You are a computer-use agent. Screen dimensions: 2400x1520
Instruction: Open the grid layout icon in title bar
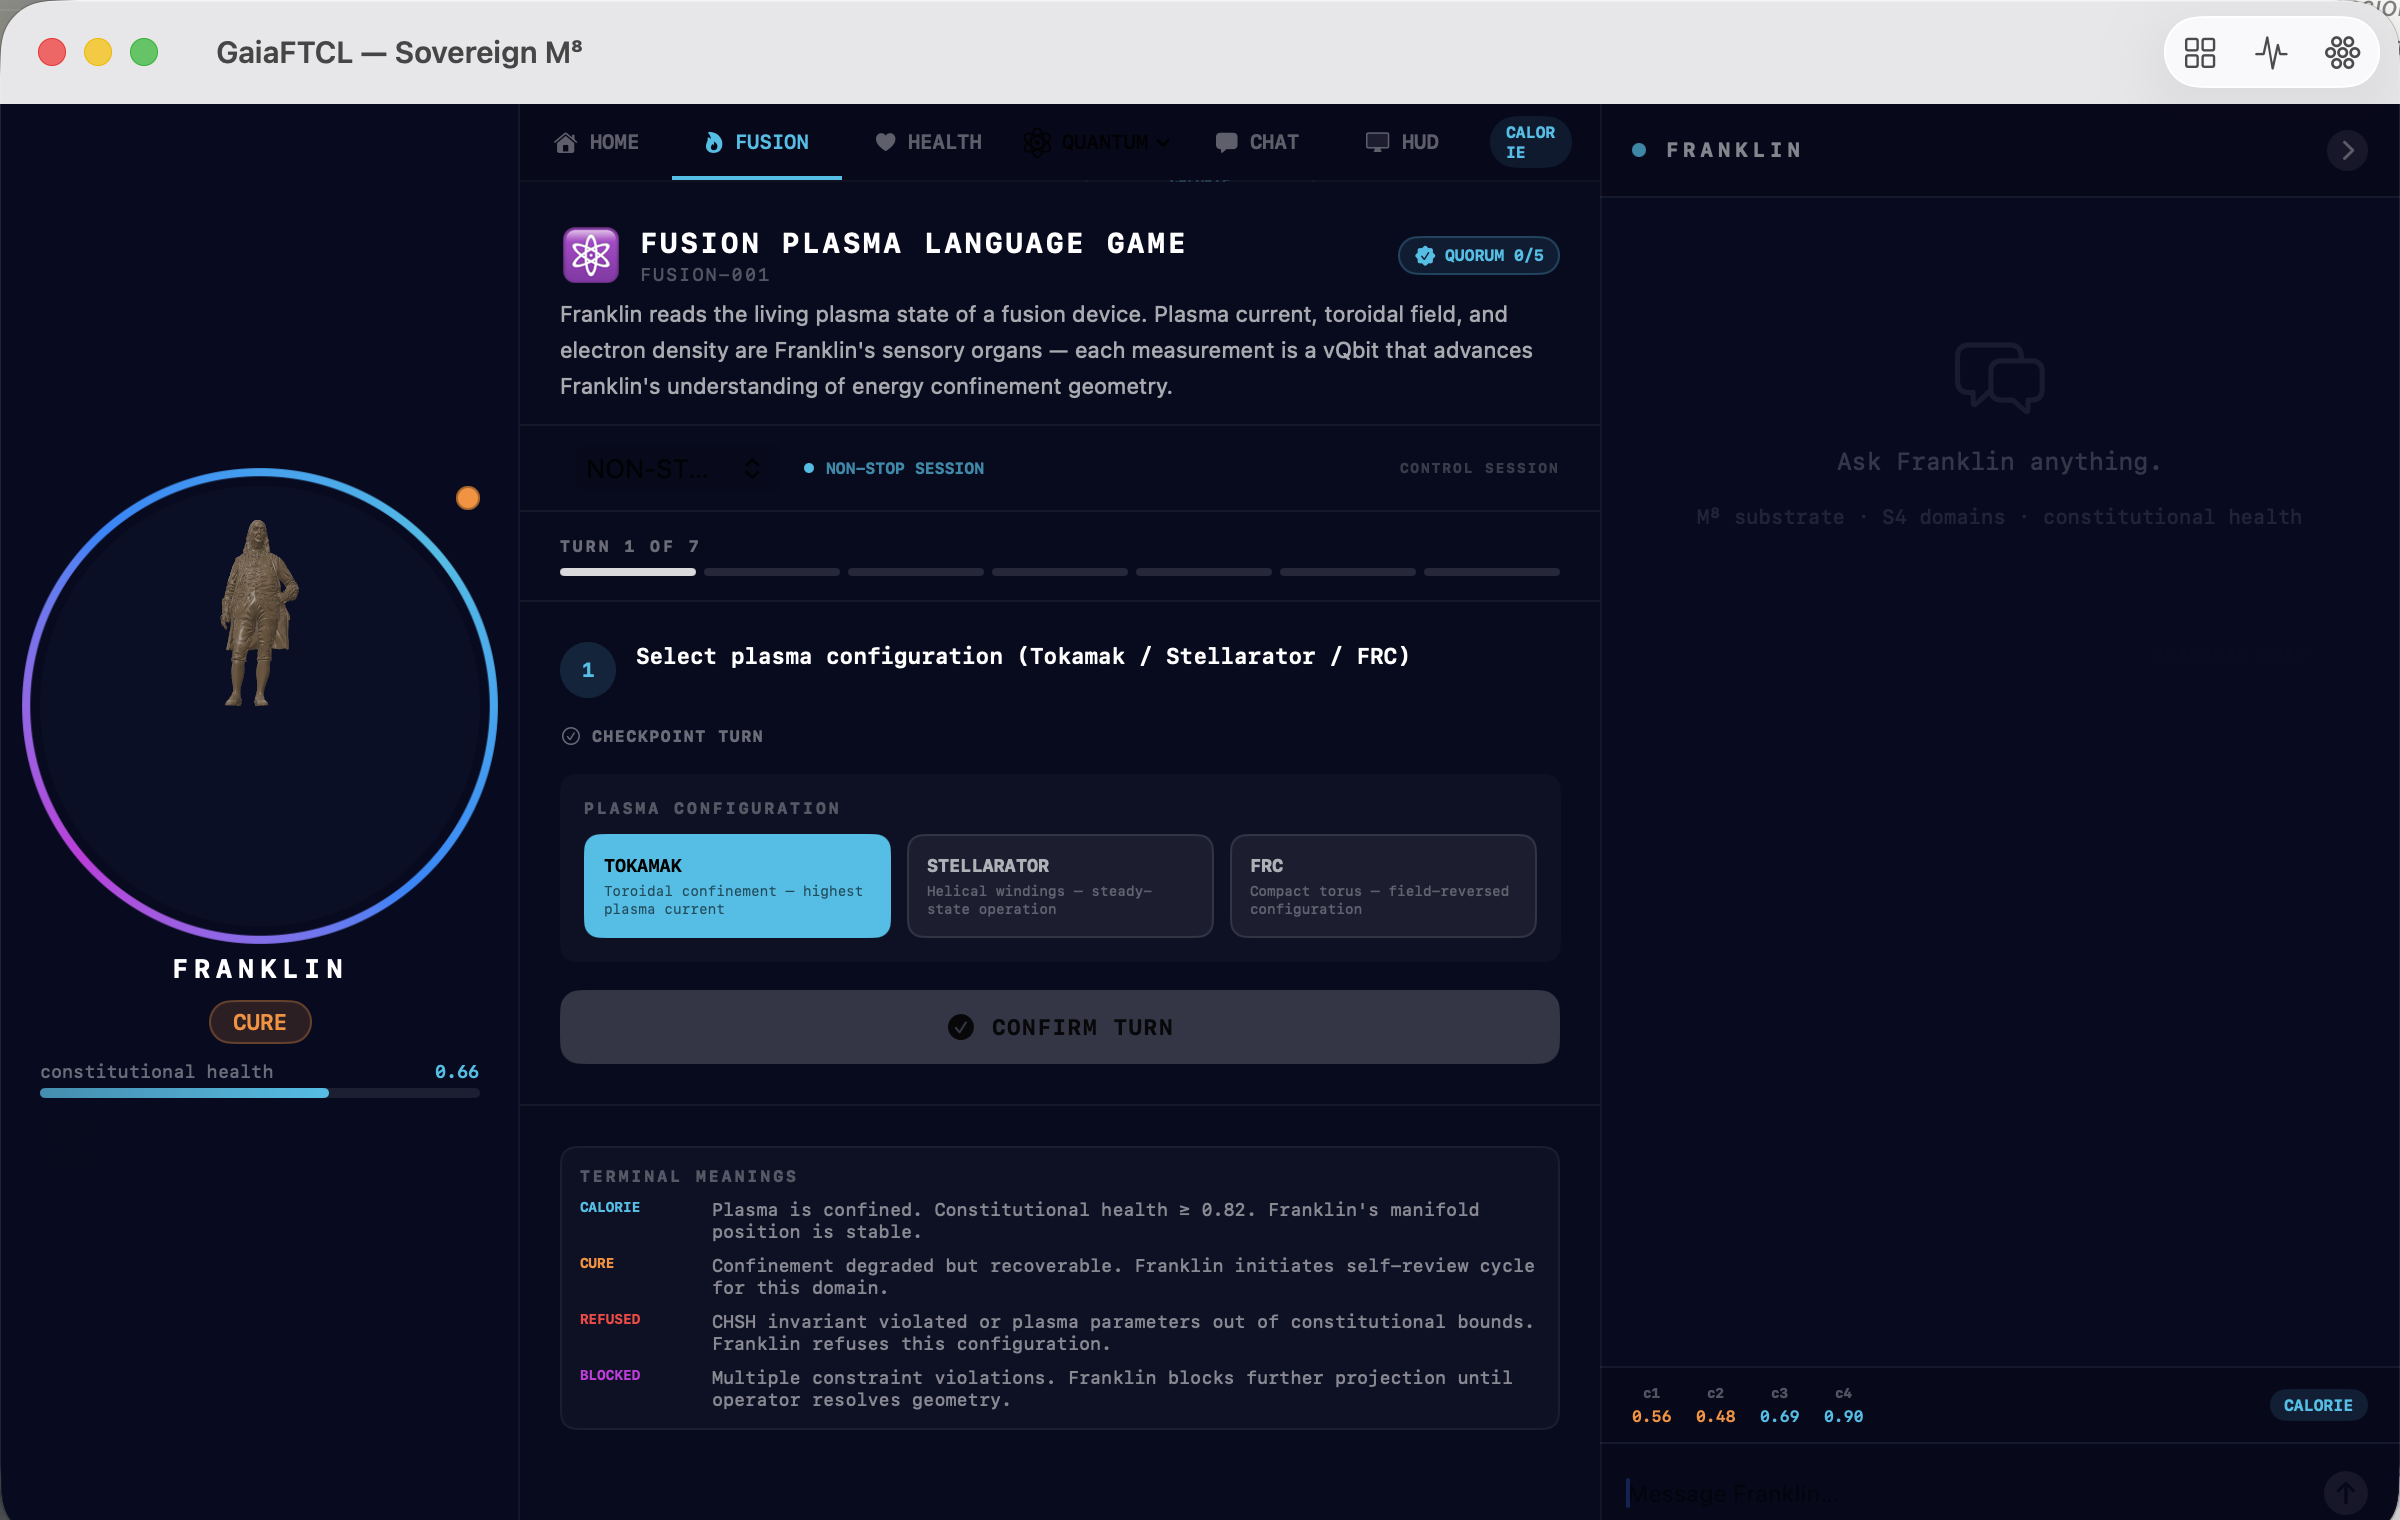(2199, 52)
